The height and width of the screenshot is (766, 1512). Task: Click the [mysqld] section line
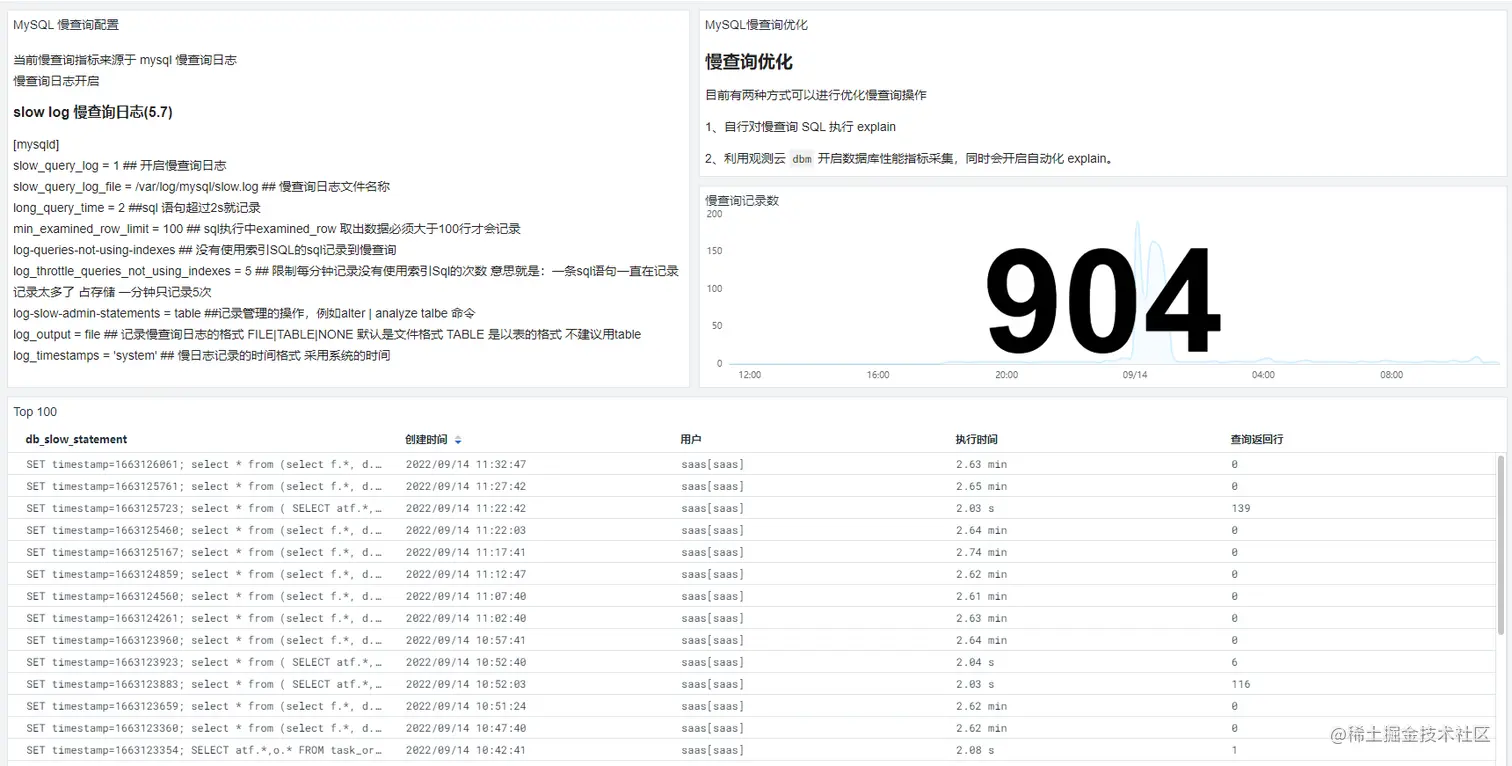pyautogui.click(x=36, y=144)
